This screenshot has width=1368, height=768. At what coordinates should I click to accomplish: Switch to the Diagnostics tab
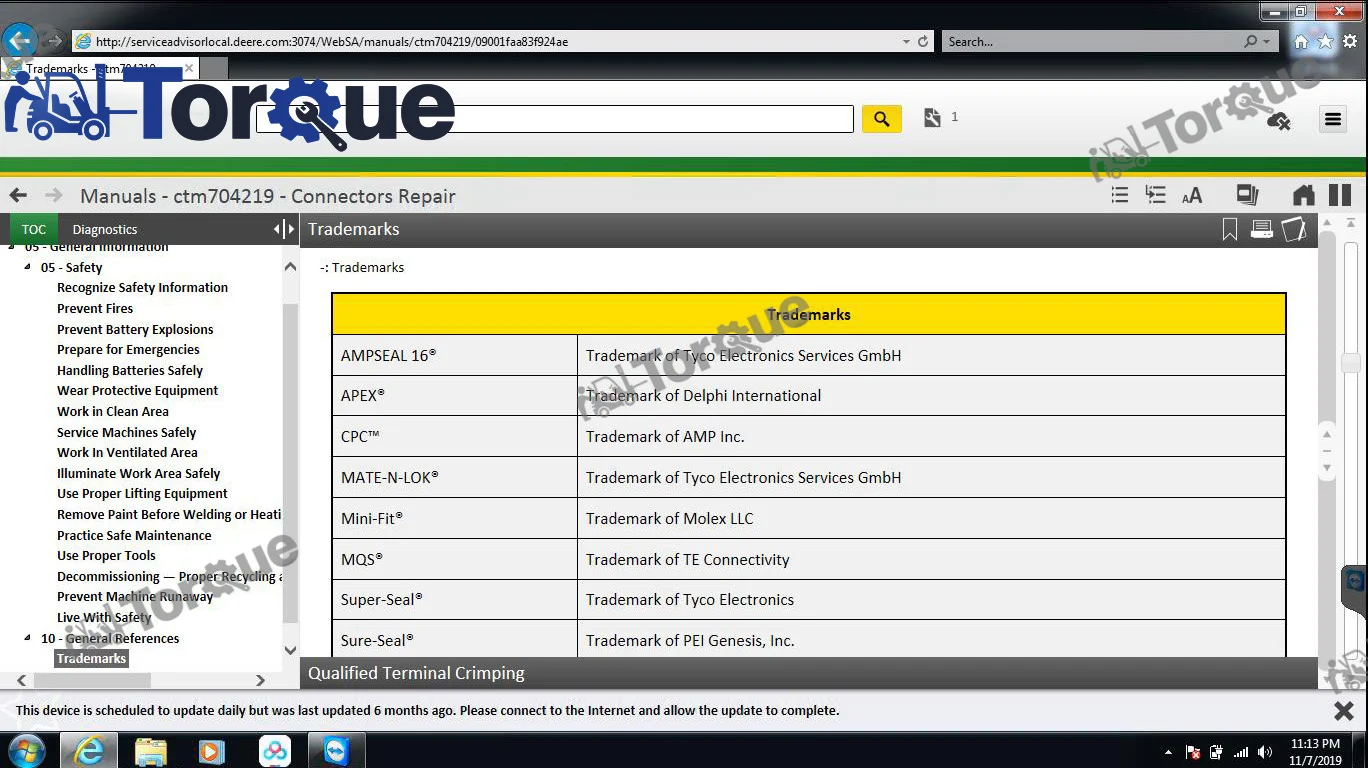[105, 229]
